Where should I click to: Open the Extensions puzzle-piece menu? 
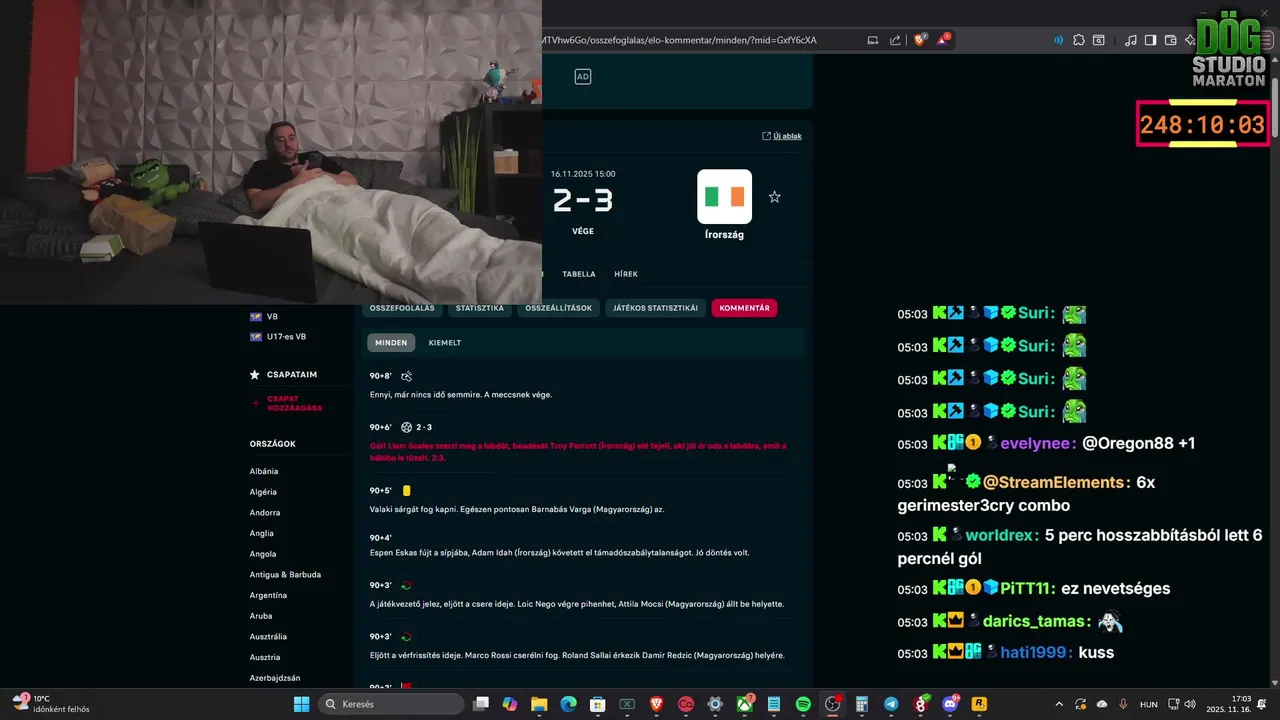pos(1079,40)
